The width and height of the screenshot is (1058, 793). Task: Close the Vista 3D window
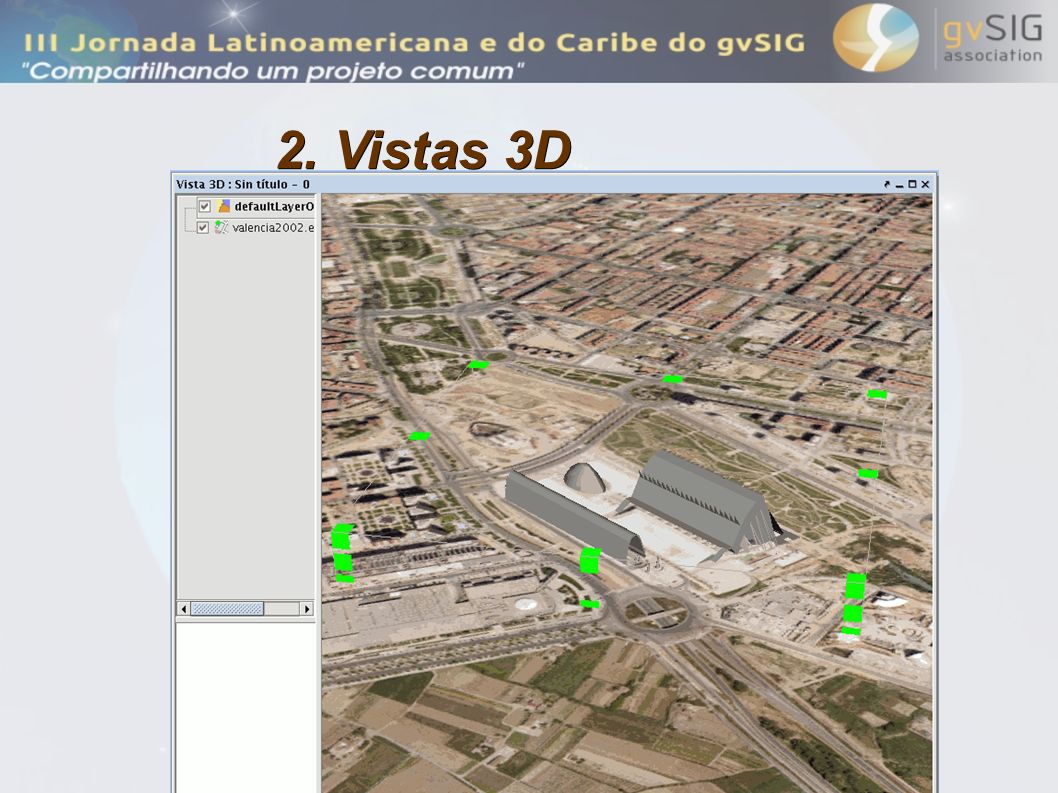(925, 184)
